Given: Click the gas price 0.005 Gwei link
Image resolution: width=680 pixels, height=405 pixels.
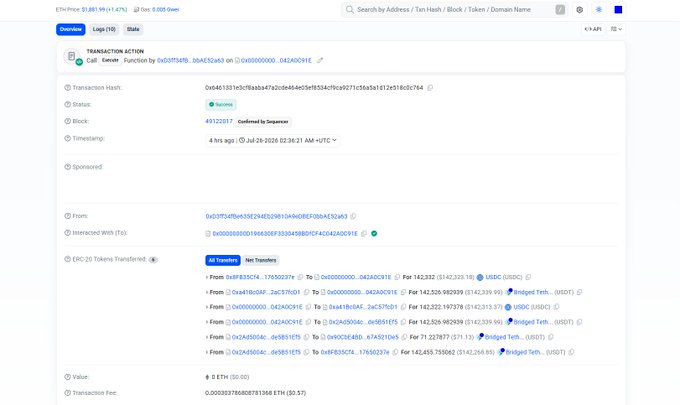Looking at the screenshot, I should [166, 10].
